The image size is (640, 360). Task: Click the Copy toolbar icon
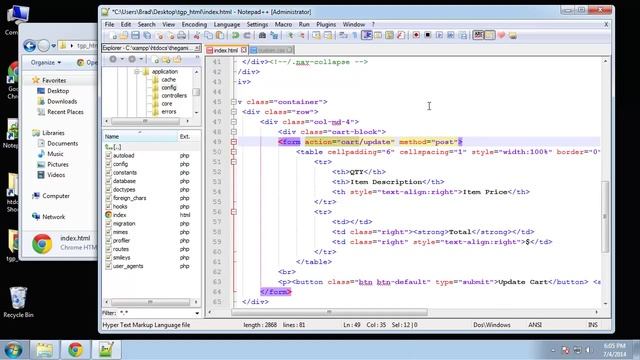click(209, 36)
